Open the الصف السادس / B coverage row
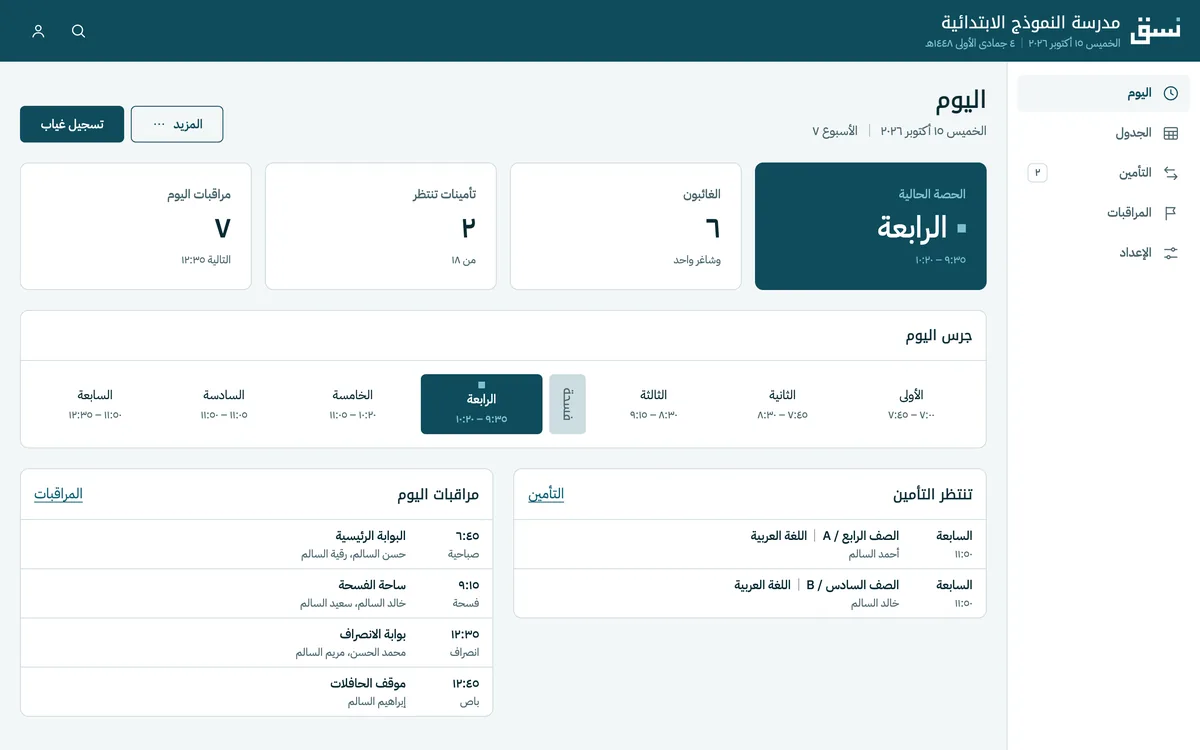The width and height of the screenshot is (1200, 750). tap(750, 594)
